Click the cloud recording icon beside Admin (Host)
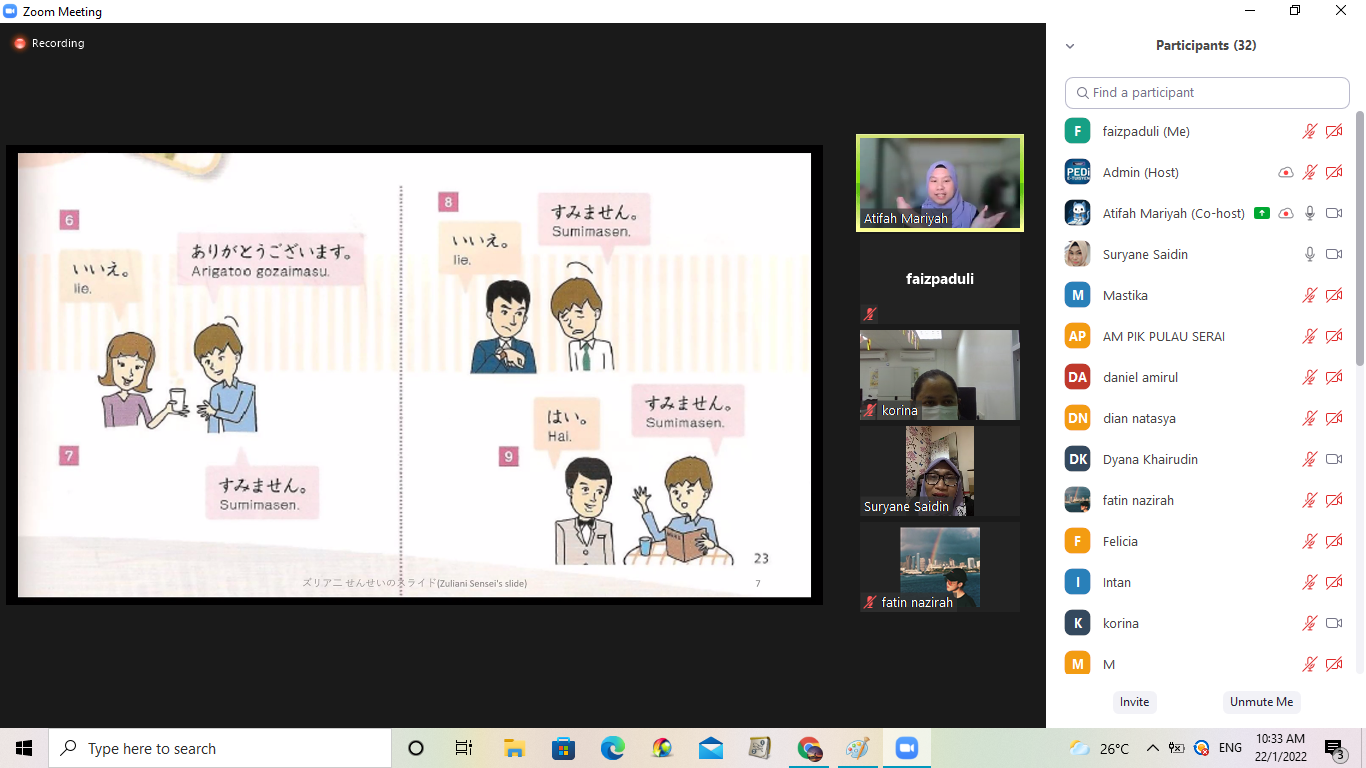Screen dimensions: 1366x768 click(1286, 173)
